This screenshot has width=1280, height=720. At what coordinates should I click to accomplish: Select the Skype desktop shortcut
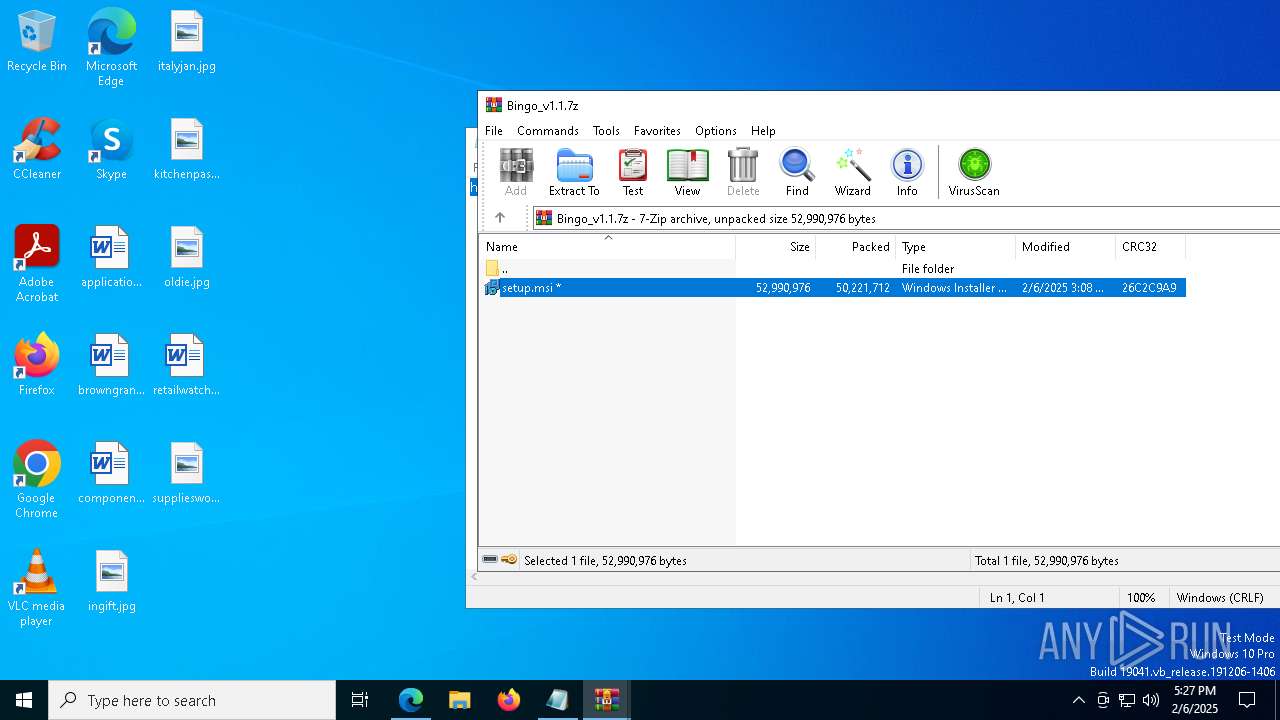(111, 149)
